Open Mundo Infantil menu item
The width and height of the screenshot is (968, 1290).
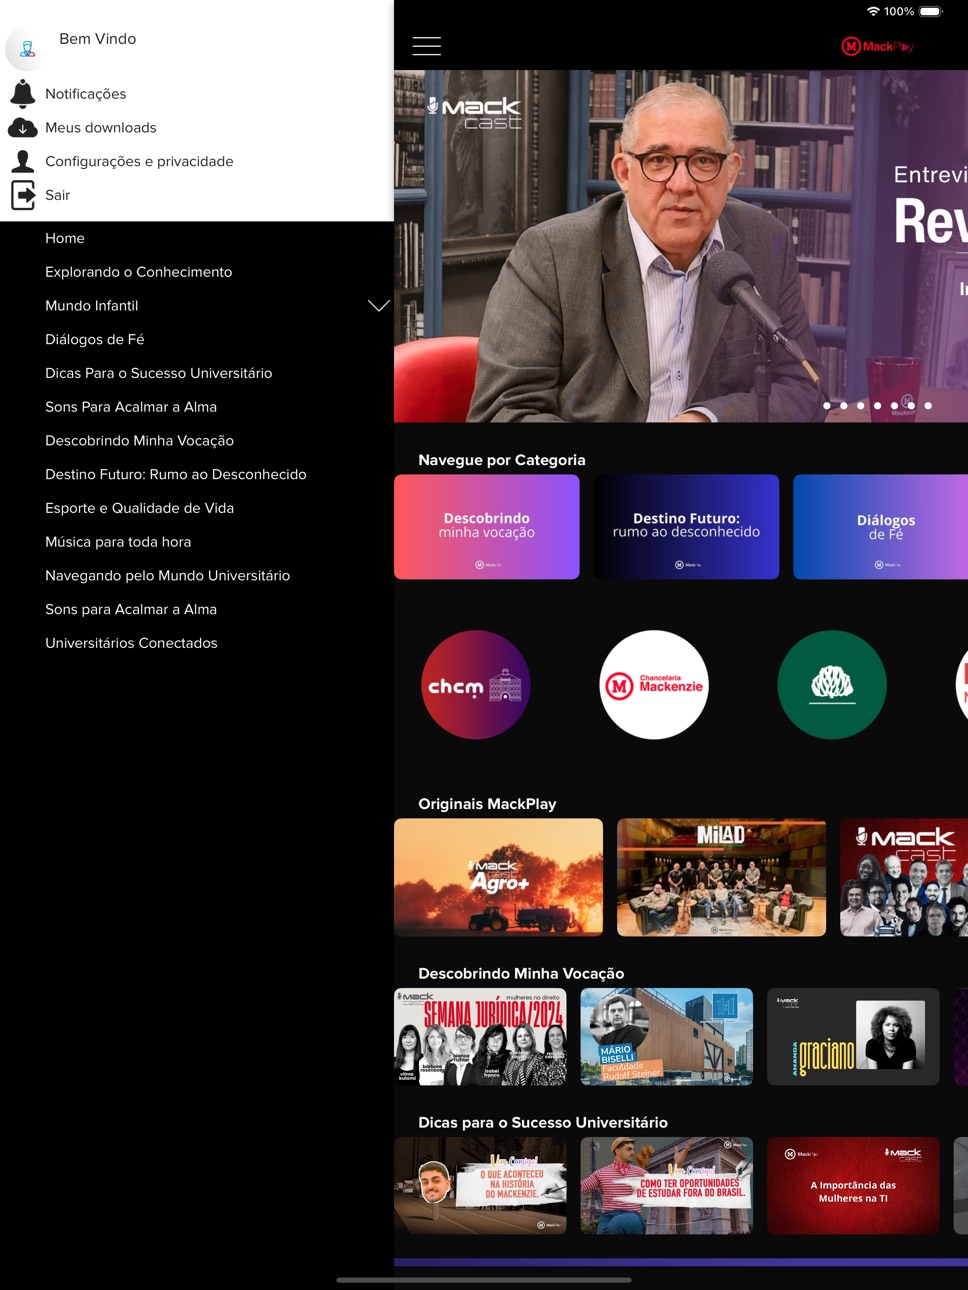92,306
